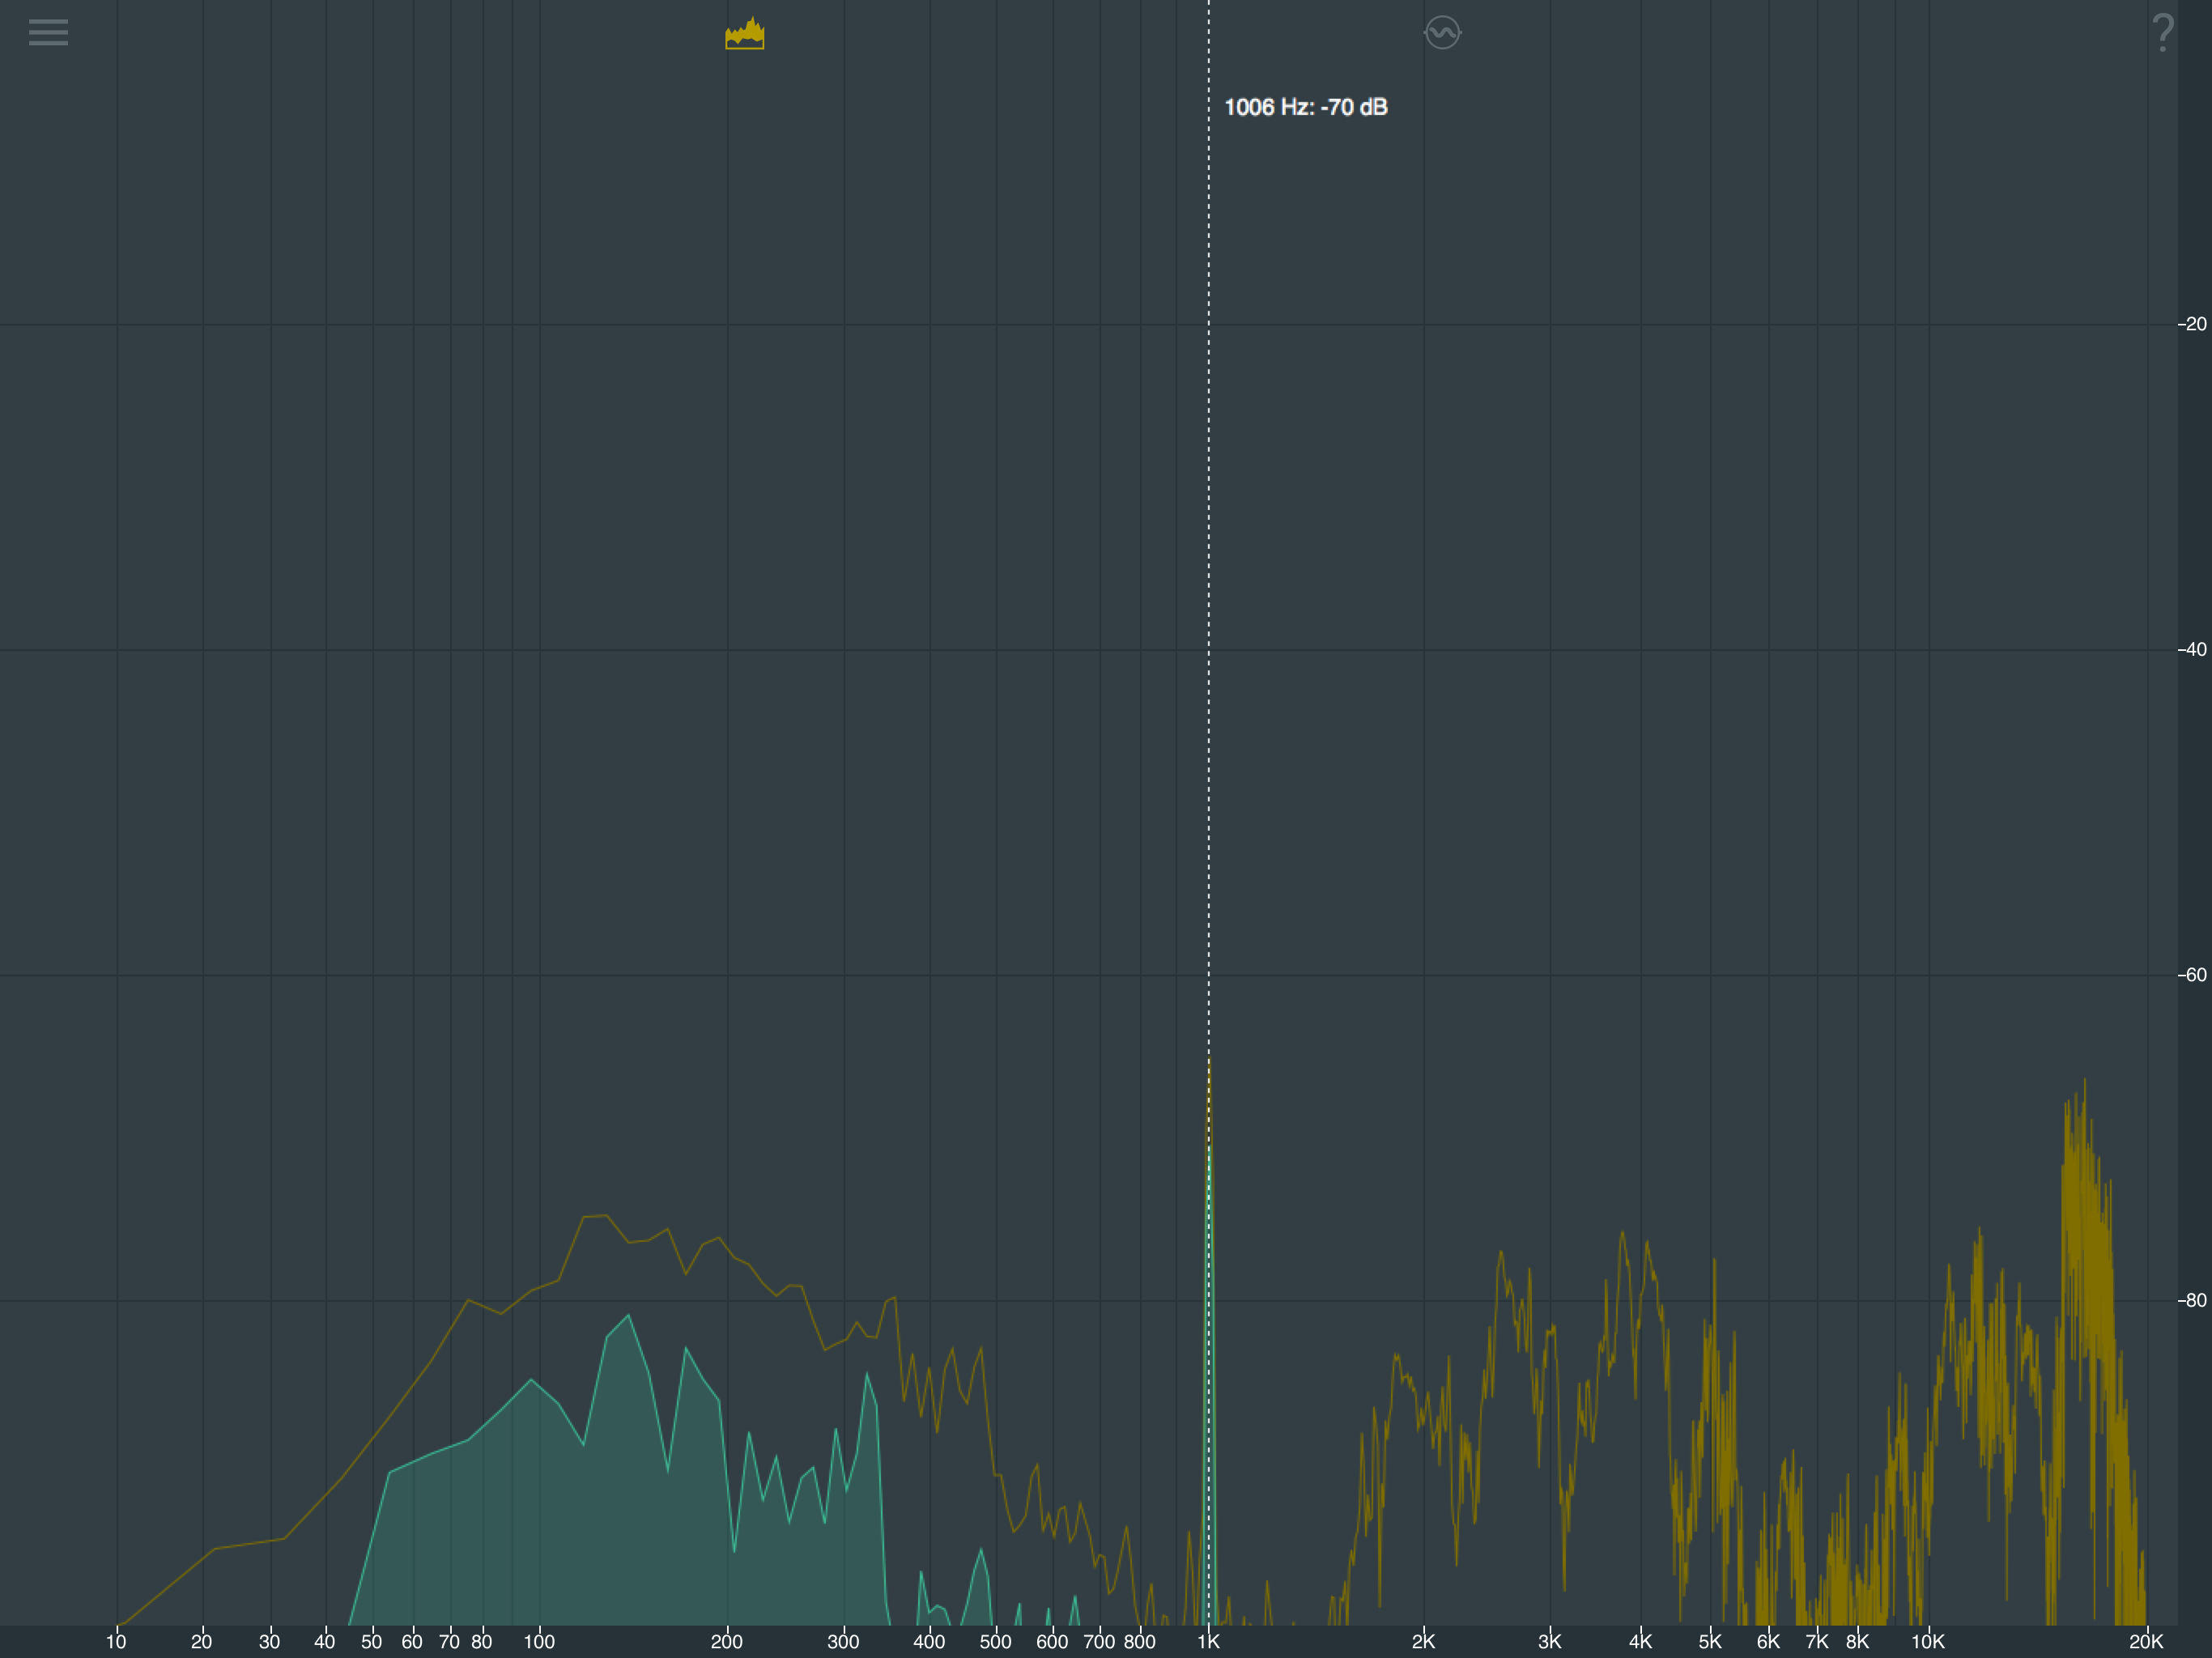Click the 20K frequency axis label
Screen dimensions: 2212x1658
(x=2146, y=1641)
